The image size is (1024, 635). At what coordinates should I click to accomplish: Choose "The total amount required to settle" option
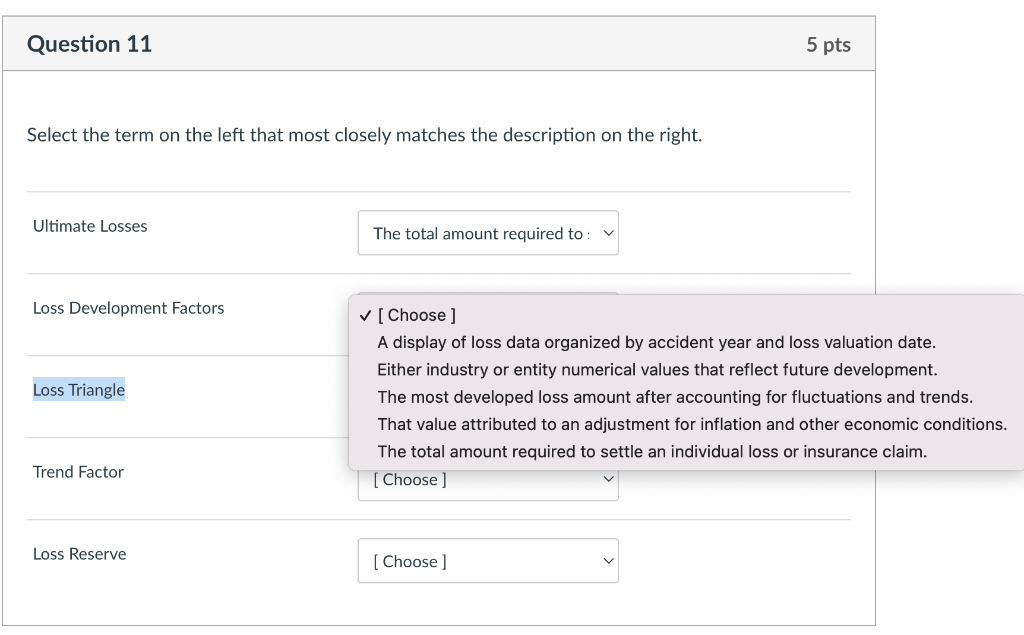click(x=652, y=451)
